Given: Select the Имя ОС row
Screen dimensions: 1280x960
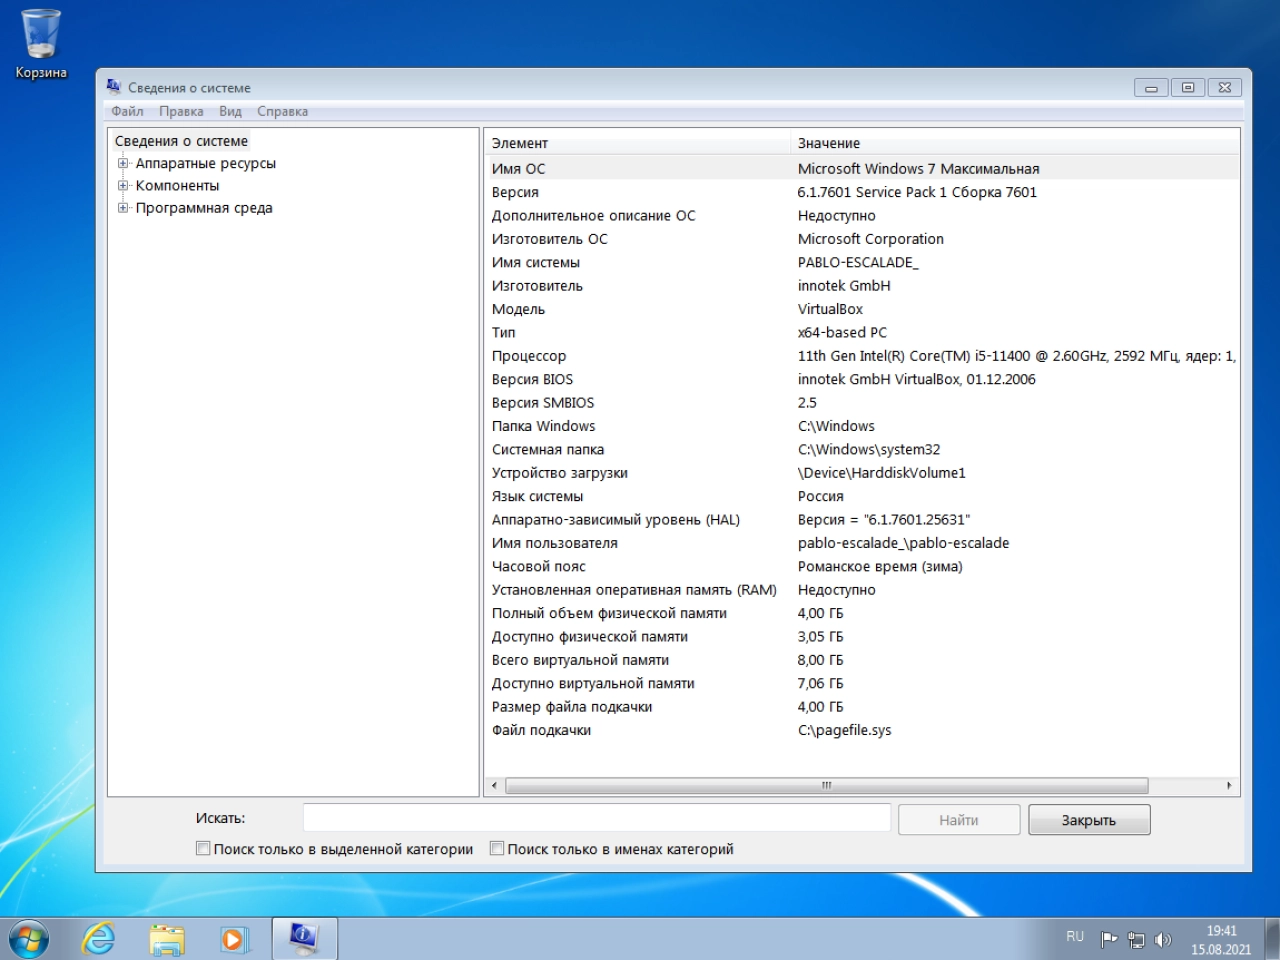Looking at the screenshot, I should 862,169.
